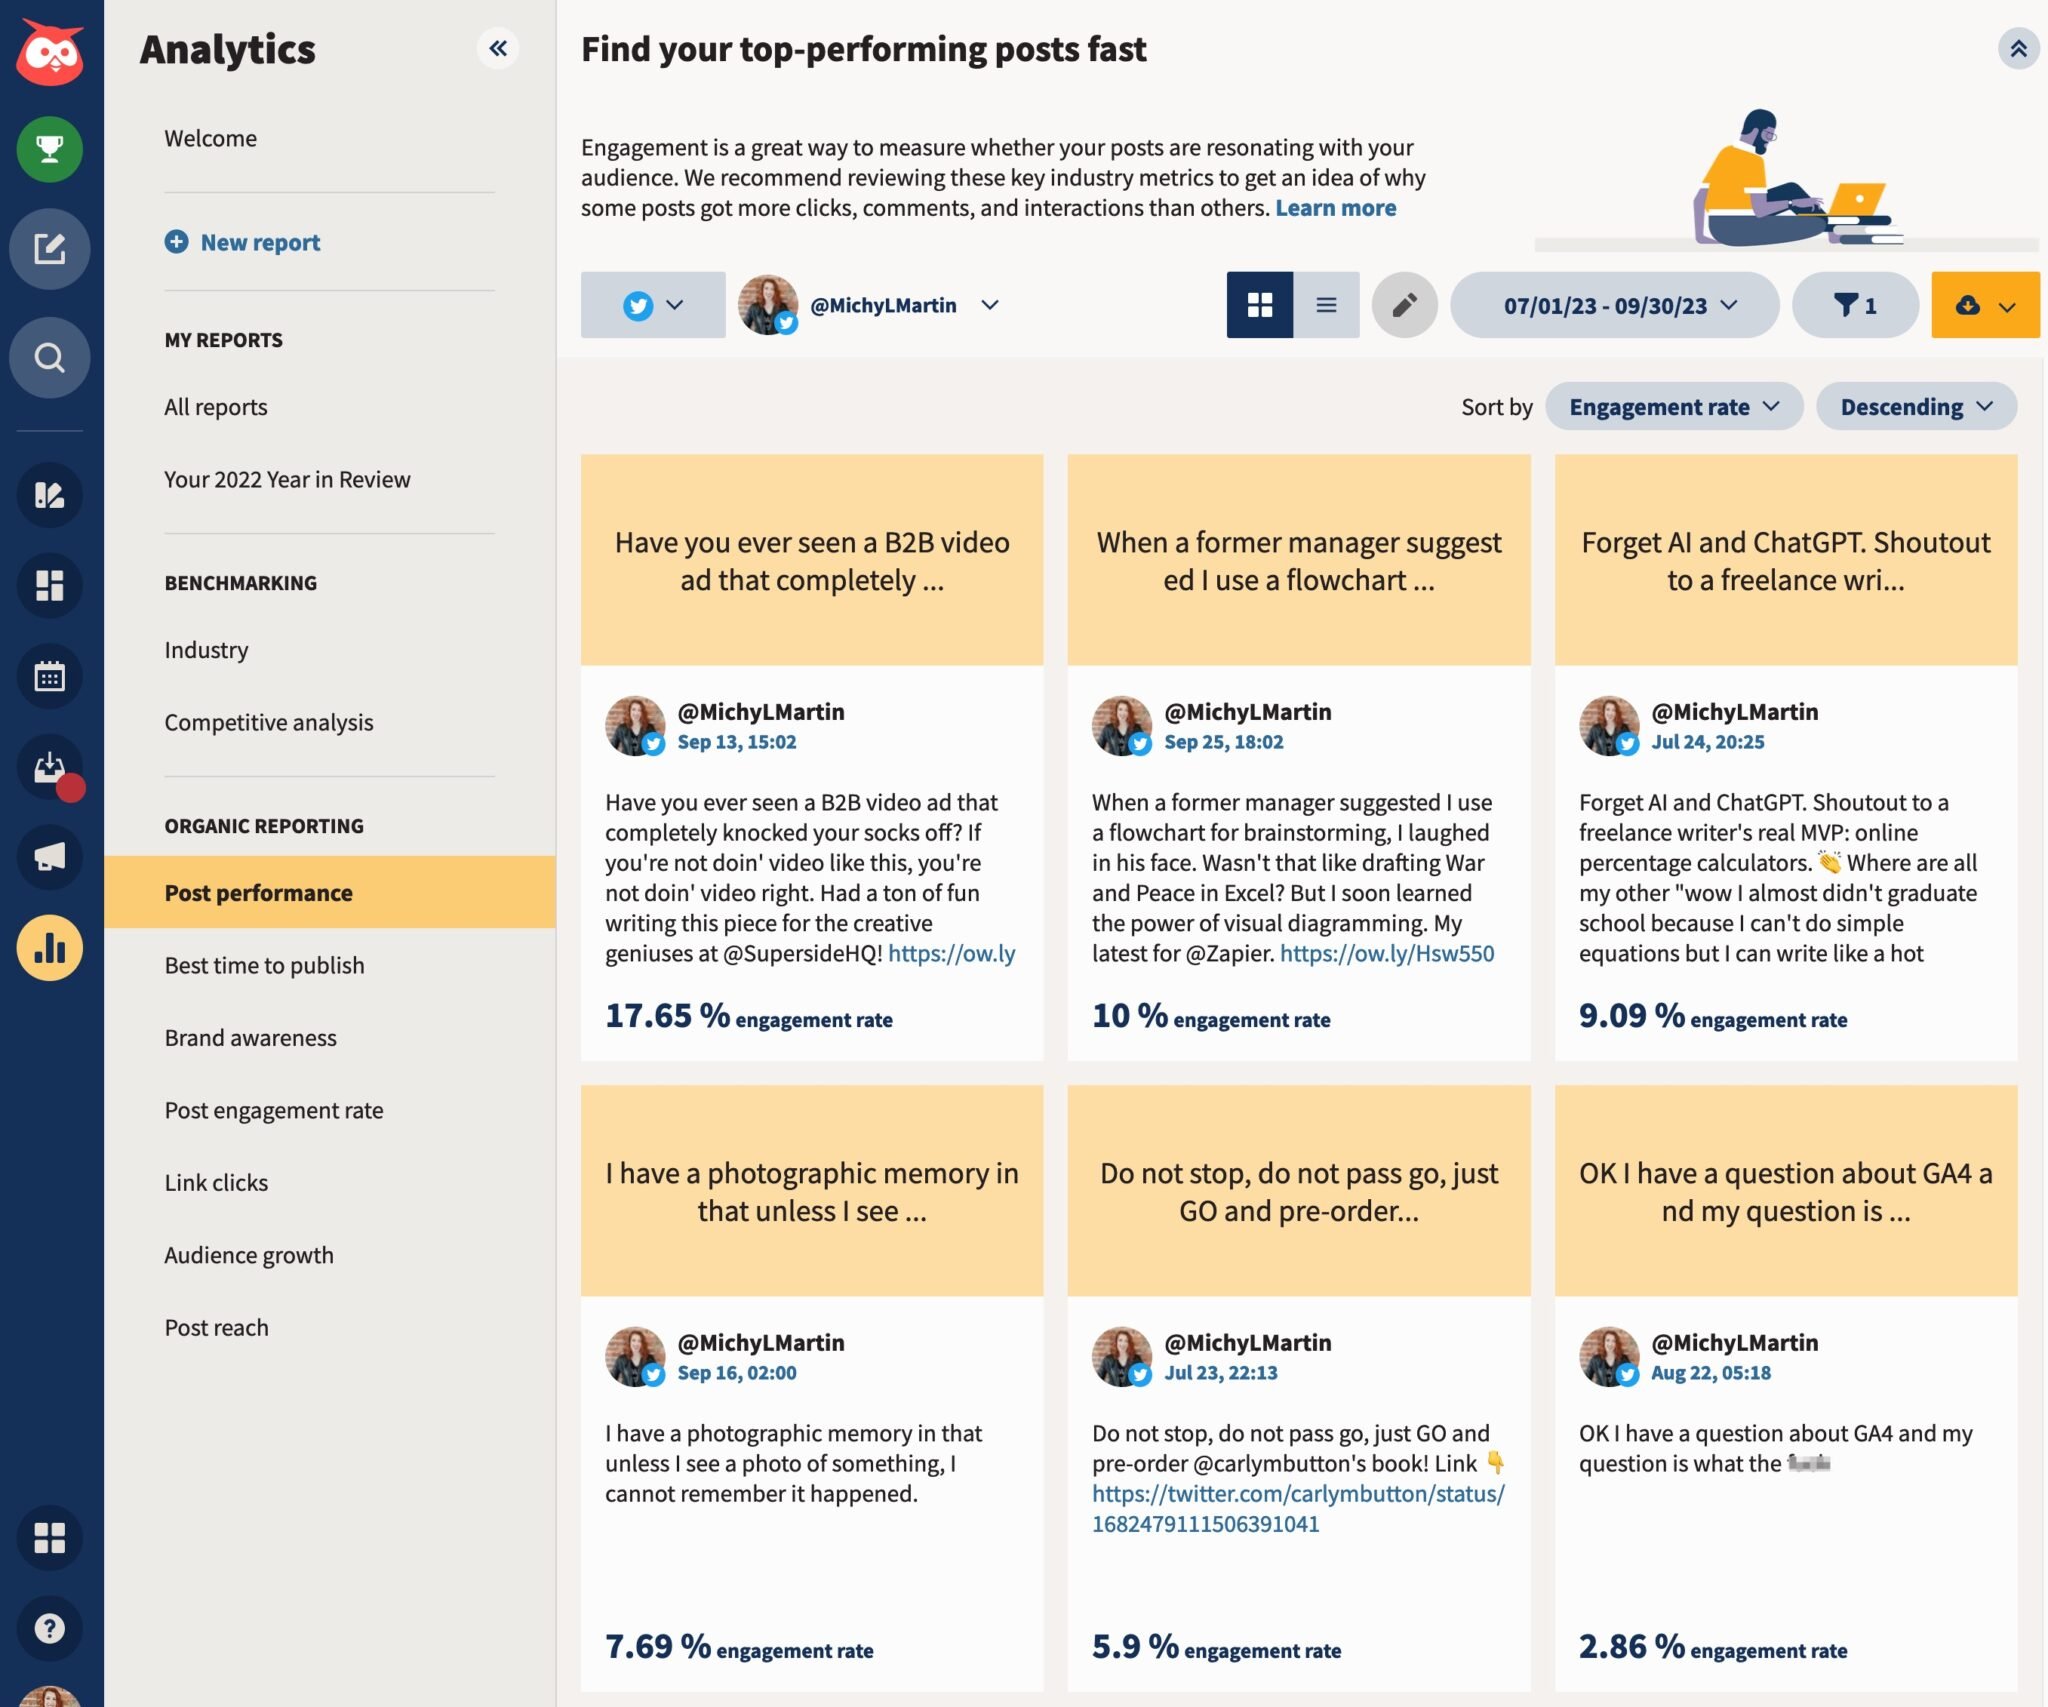
Task: Open the Goals trophy icon in sidebar
Action: click(x=50, y=150)
